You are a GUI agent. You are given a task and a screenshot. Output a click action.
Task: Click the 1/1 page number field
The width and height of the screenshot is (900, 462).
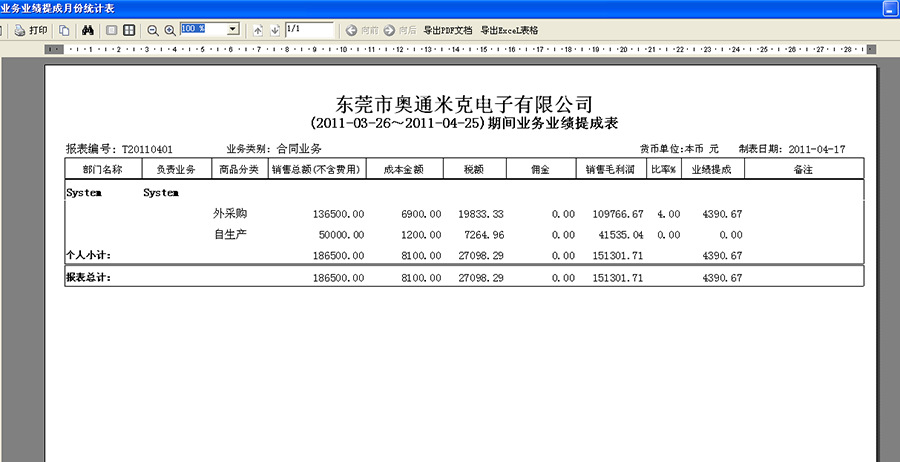tap(309, 29)
